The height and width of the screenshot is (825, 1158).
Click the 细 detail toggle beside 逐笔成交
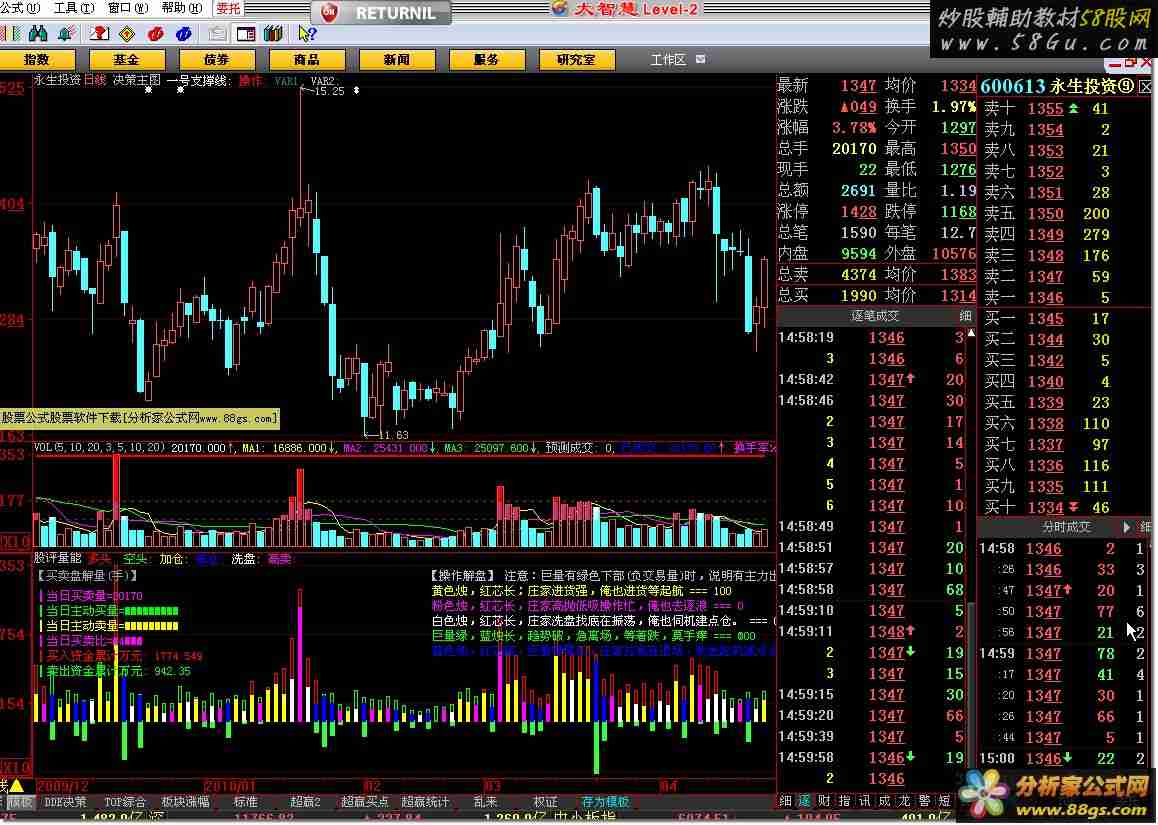965,316
